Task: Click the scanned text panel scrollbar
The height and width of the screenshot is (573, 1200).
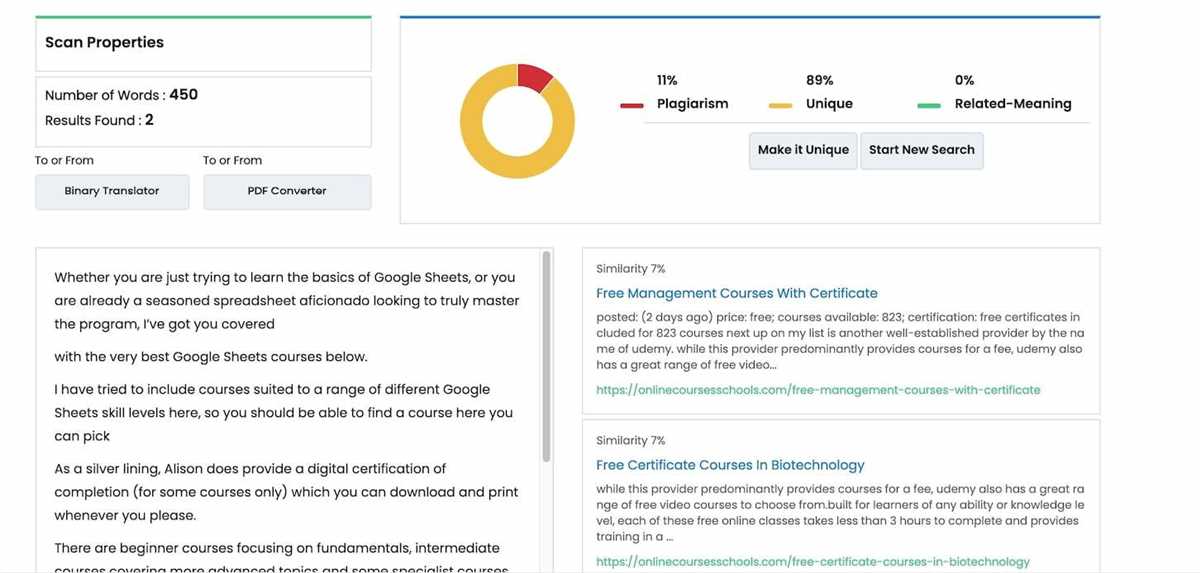Action: [546, 355]
